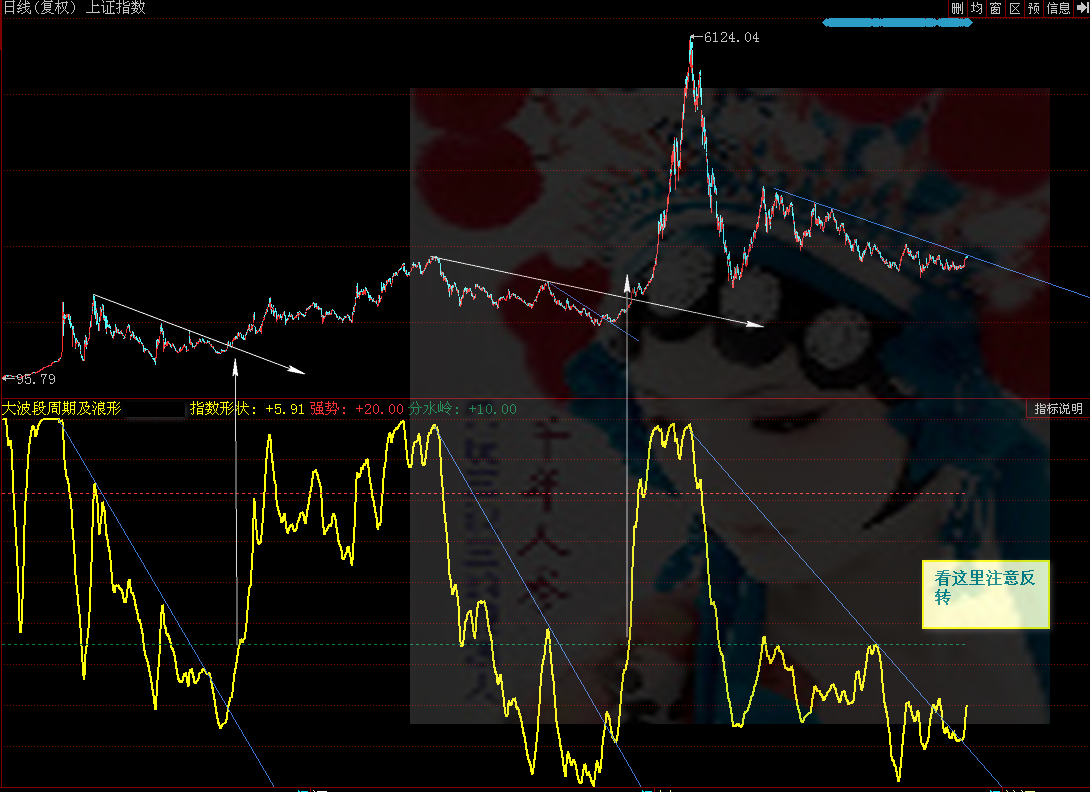1090x792 pixels.
Task: Click the right-arrow collapse icon at top right
Action: pyautogui.click(x=1082, y=8)
